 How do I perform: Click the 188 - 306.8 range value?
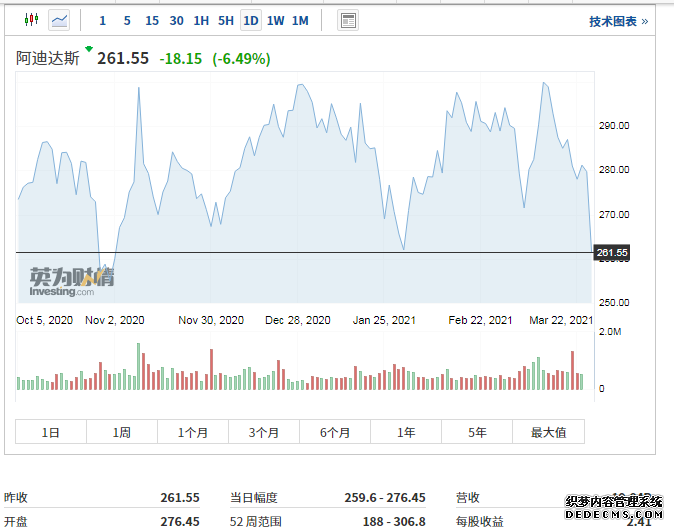[394, 521]
